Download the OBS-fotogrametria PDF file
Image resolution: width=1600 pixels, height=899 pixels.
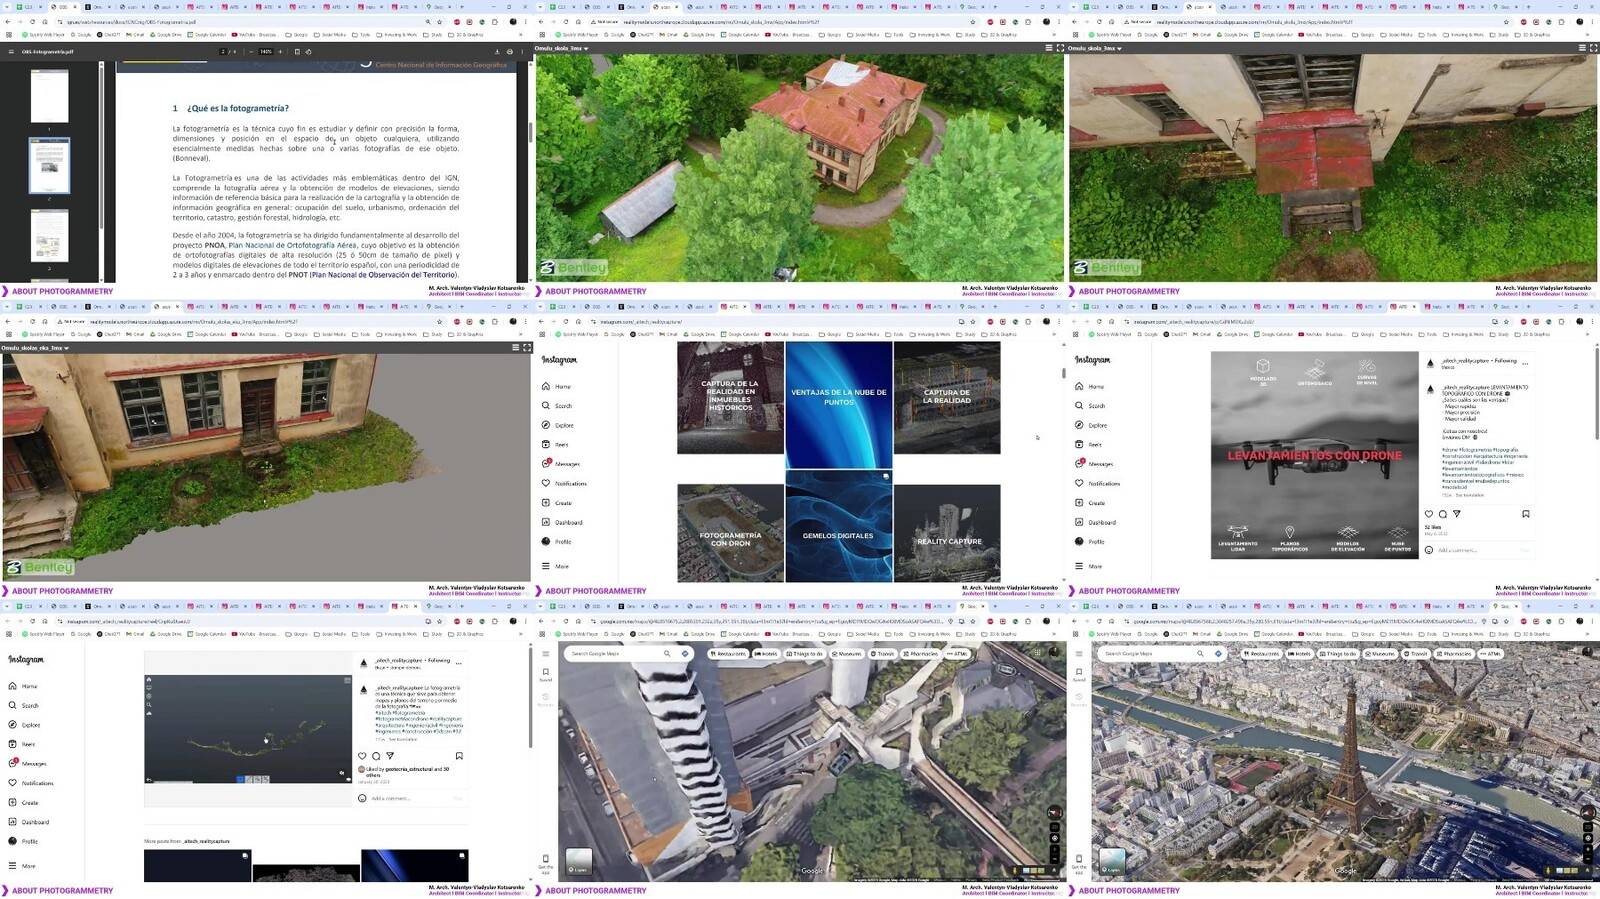pos(497,51)
